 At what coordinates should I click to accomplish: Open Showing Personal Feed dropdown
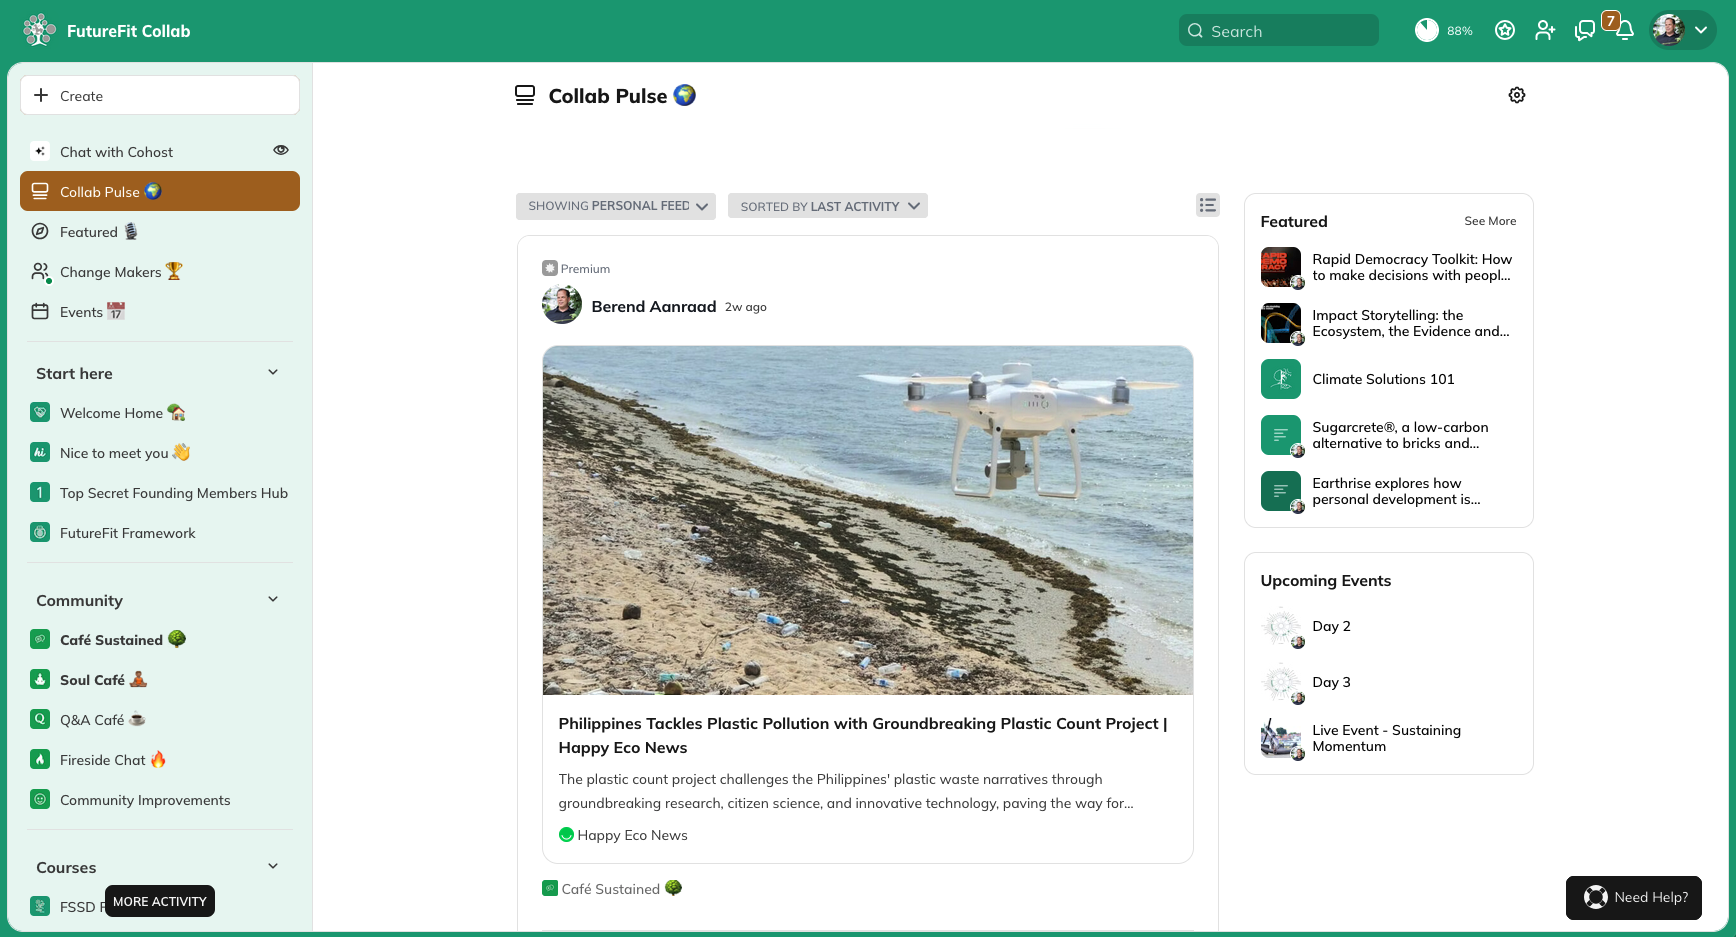tap(616, 206)
